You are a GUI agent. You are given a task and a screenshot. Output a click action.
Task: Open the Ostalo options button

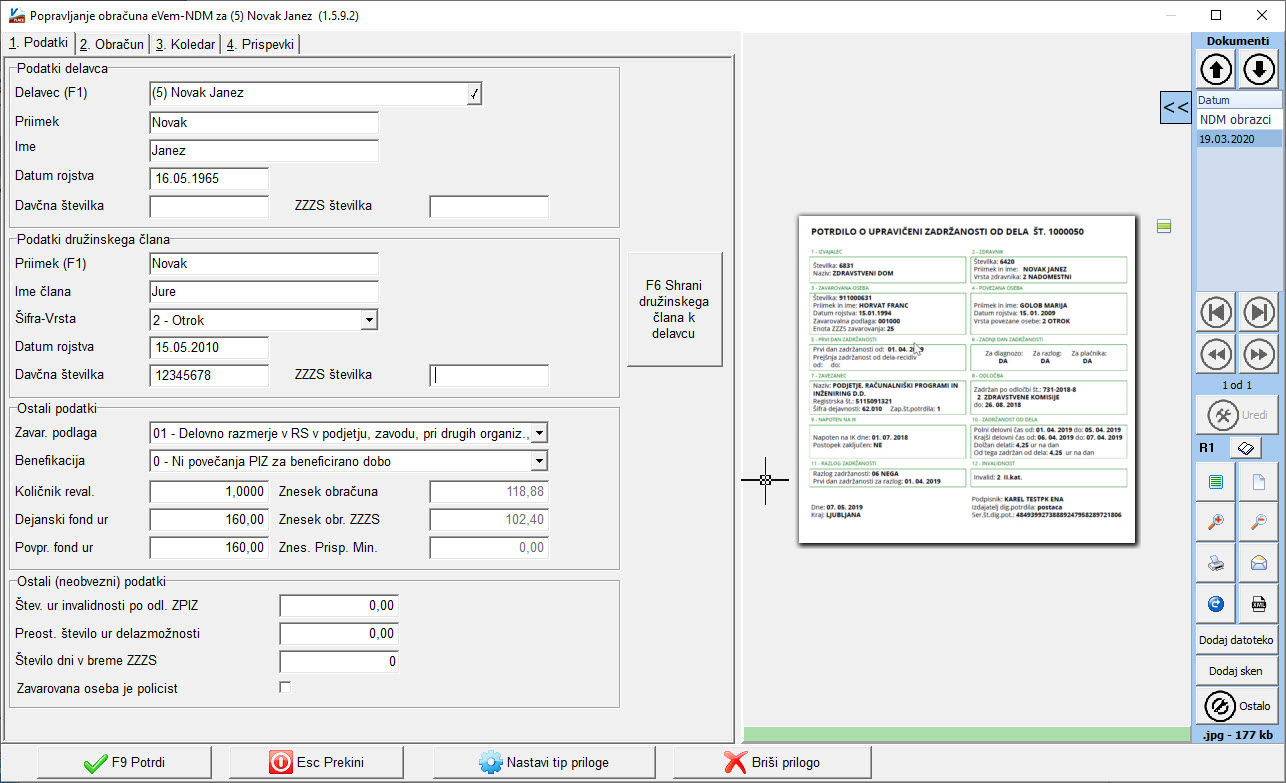click(1238, 706)
